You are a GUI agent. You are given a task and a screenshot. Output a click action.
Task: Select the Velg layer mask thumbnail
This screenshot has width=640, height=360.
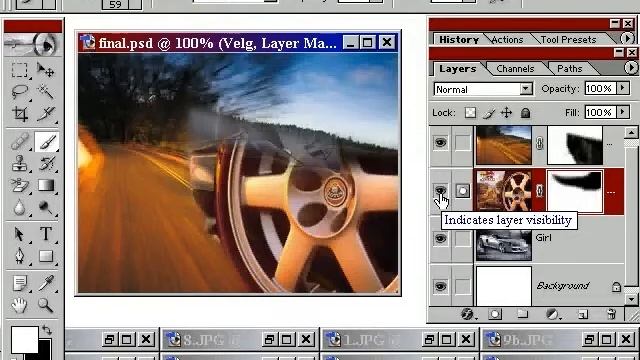click(x=575, y=192)
